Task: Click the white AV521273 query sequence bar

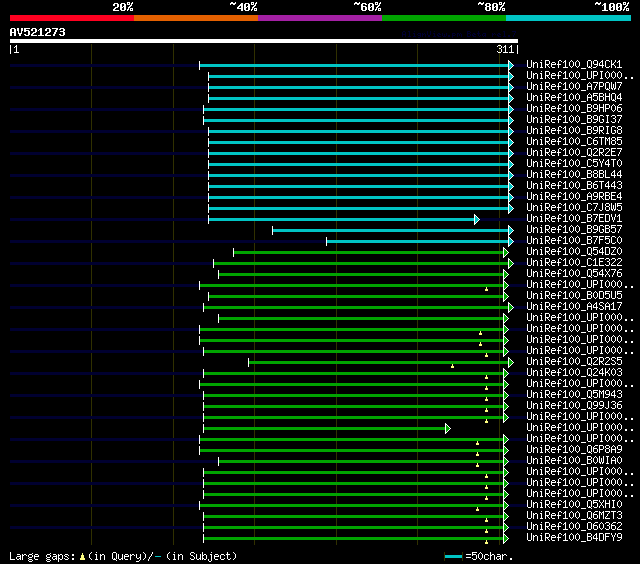Action: click(264, 41)
